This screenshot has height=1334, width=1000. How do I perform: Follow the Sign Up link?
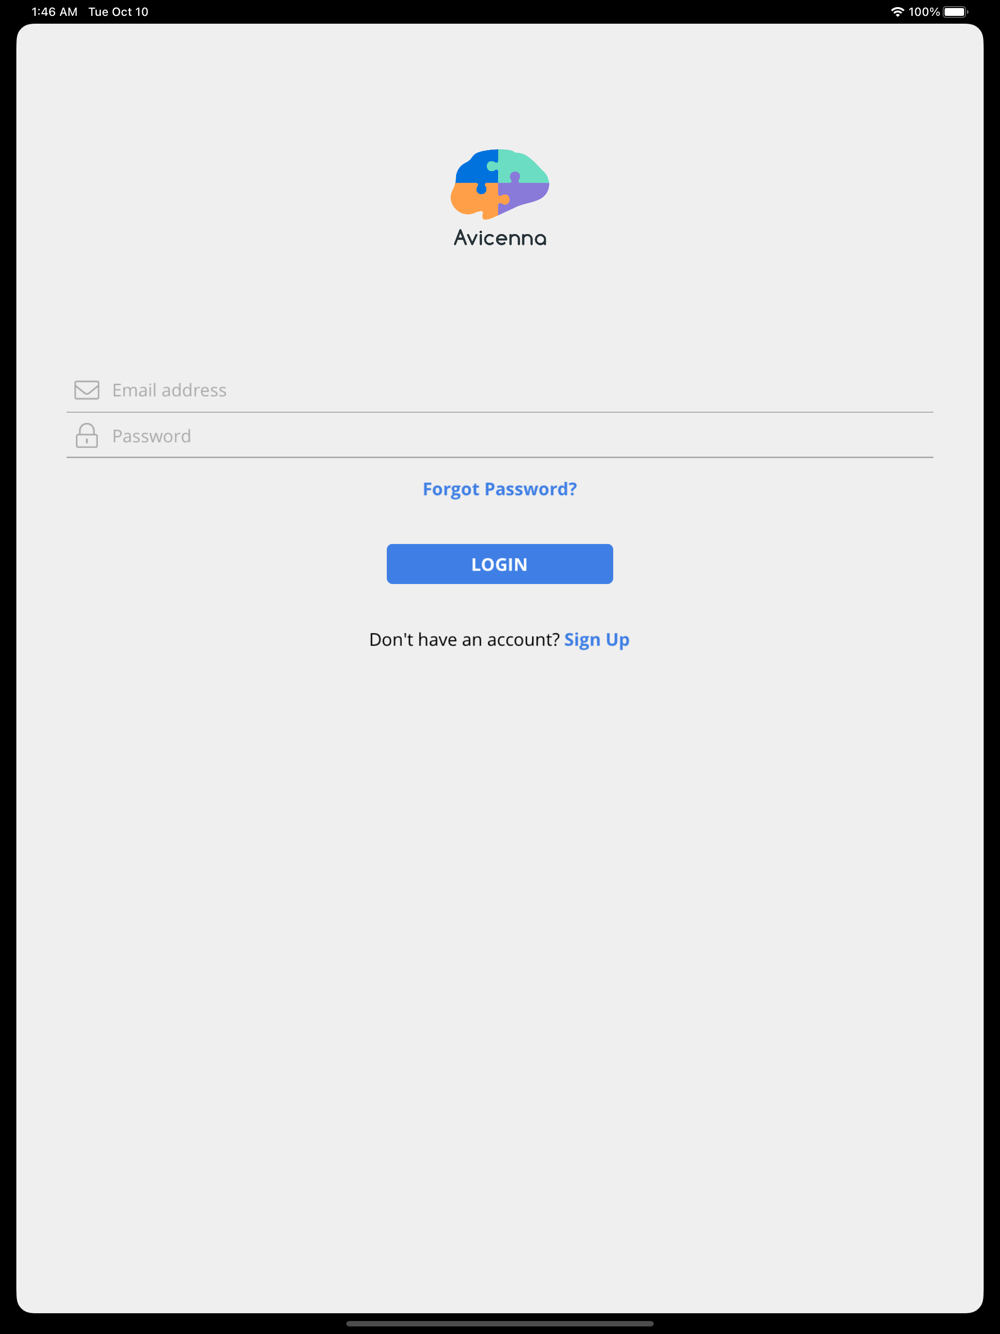pyautogui.click(x=597, y=640)
